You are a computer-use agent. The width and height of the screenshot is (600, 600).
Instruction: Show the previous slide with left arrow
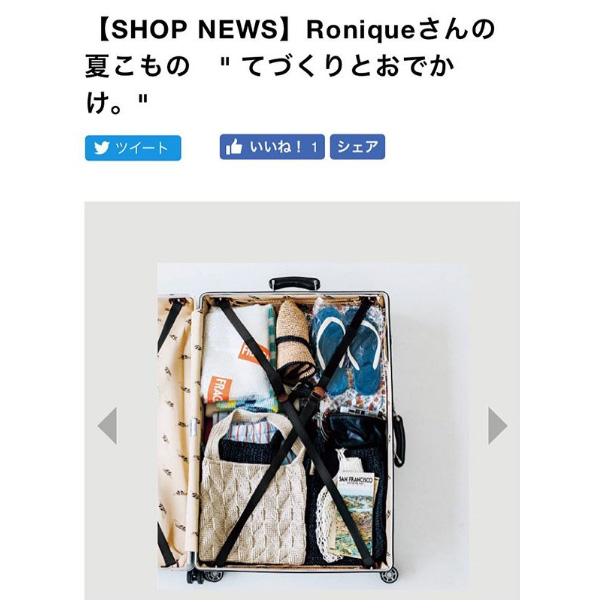tap(108, 426)
